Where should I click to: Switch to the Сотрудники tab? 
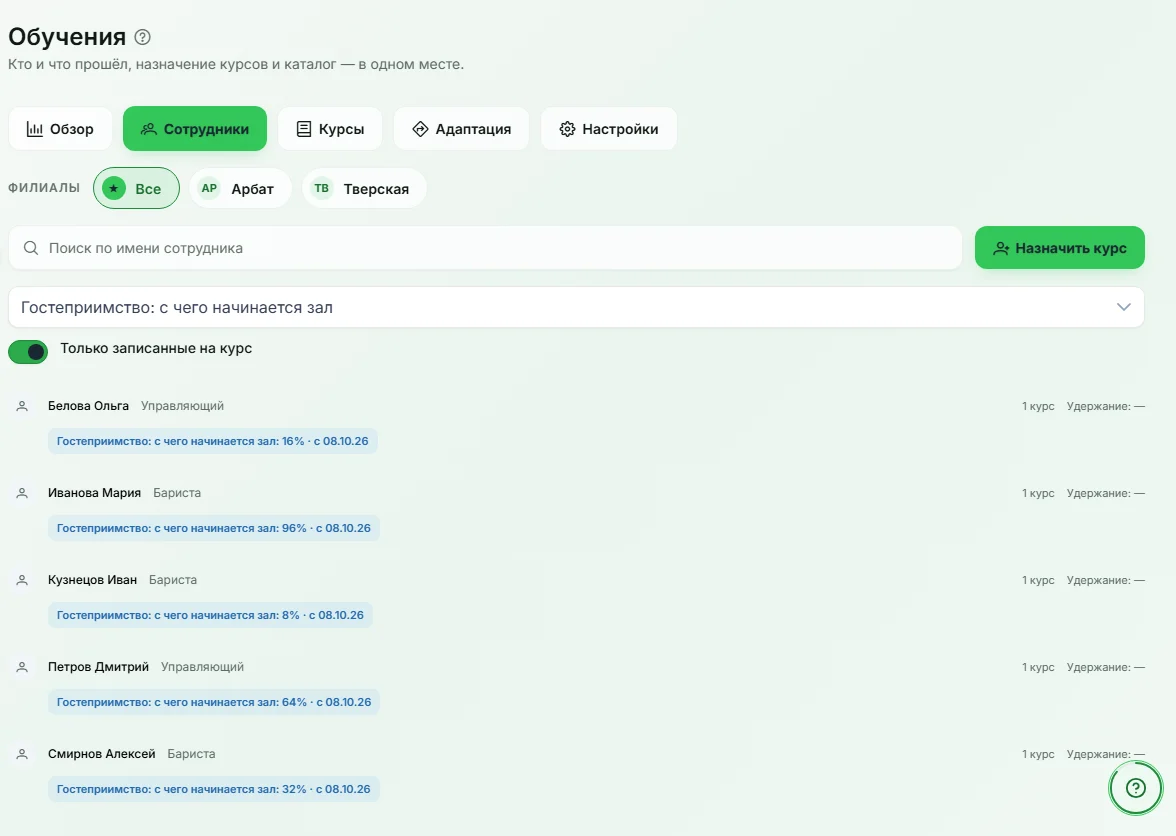point(195,129)
